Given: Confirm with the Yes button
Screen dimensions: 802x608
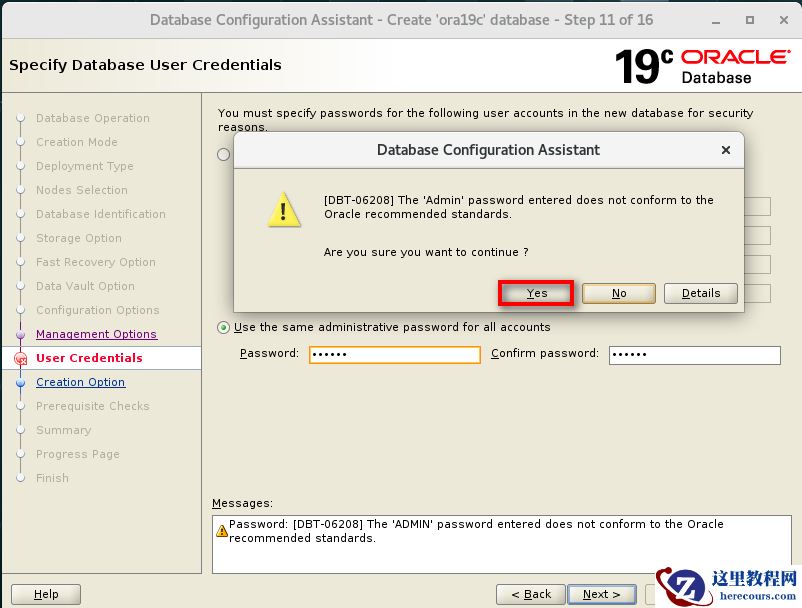Looking at the screenshot, I should coord(536,294).
